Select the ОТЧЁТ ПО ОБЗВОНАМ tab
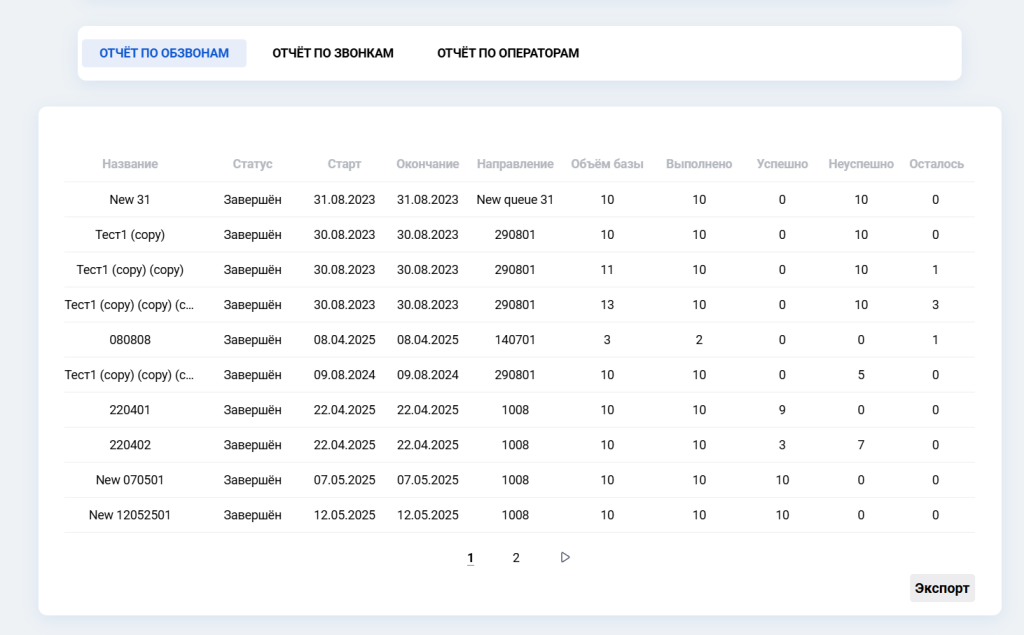 [164, 53]
